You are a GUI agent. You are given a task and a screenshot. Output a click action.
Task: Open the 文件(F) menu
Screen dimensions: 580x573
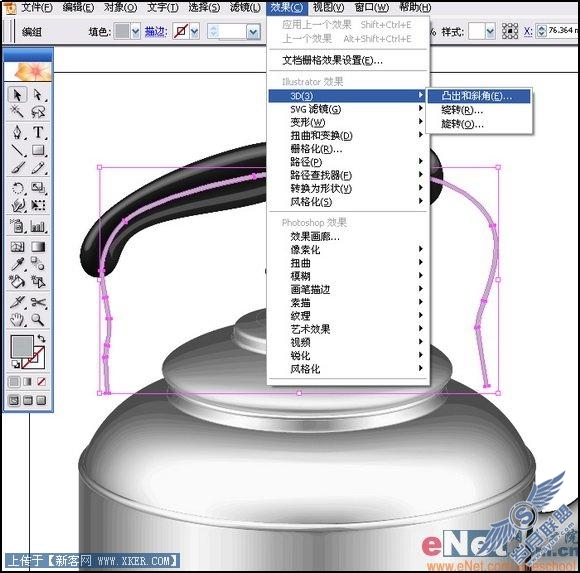36,7
